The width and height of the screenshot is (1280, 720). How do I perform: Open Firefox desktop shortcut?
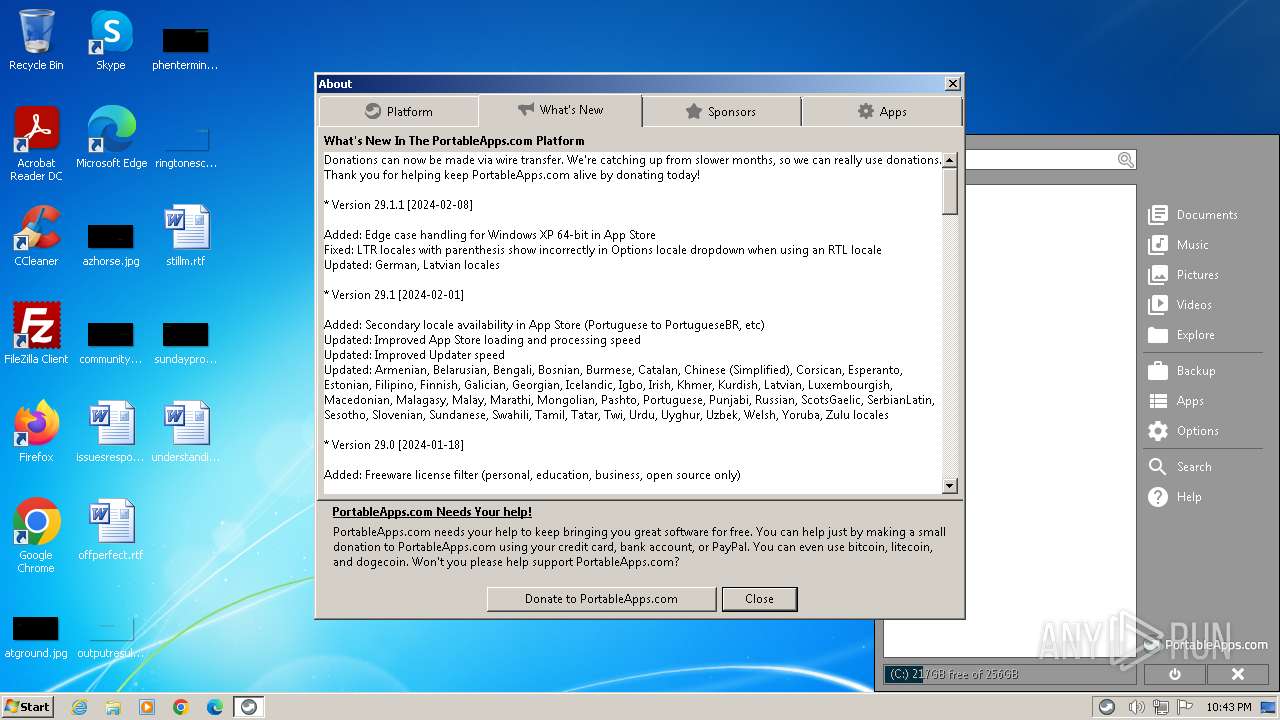pos(36,432)
